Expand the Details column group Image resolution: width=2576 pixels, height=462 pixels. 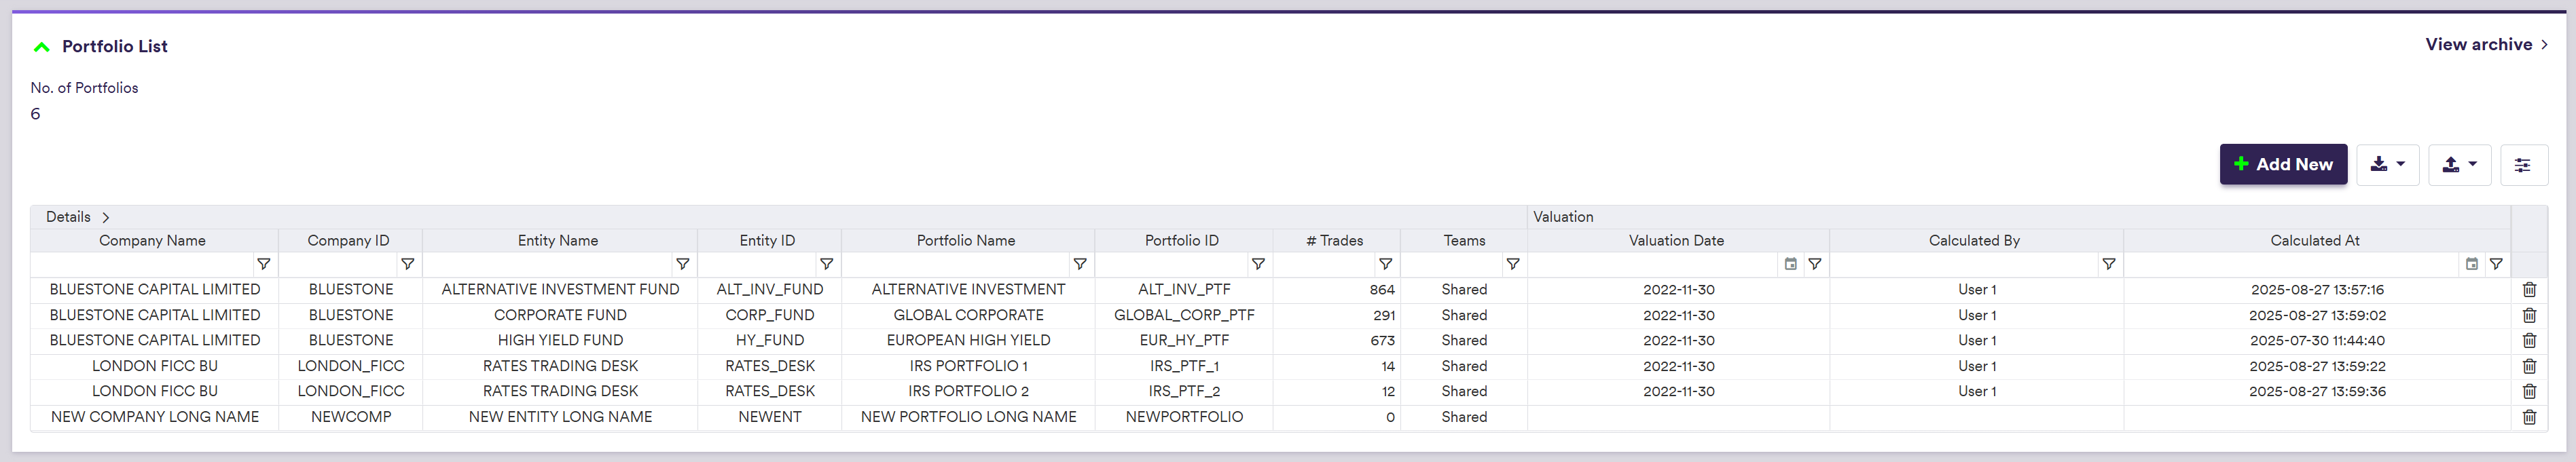(105, 217)
